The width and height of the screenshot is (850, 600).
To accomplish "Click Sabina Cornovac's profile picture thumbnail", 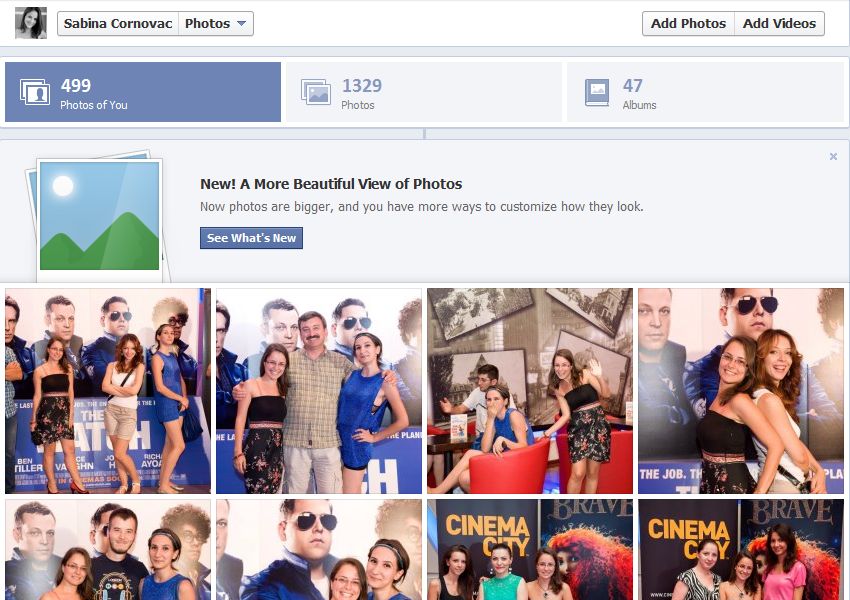I will point(31,23).
